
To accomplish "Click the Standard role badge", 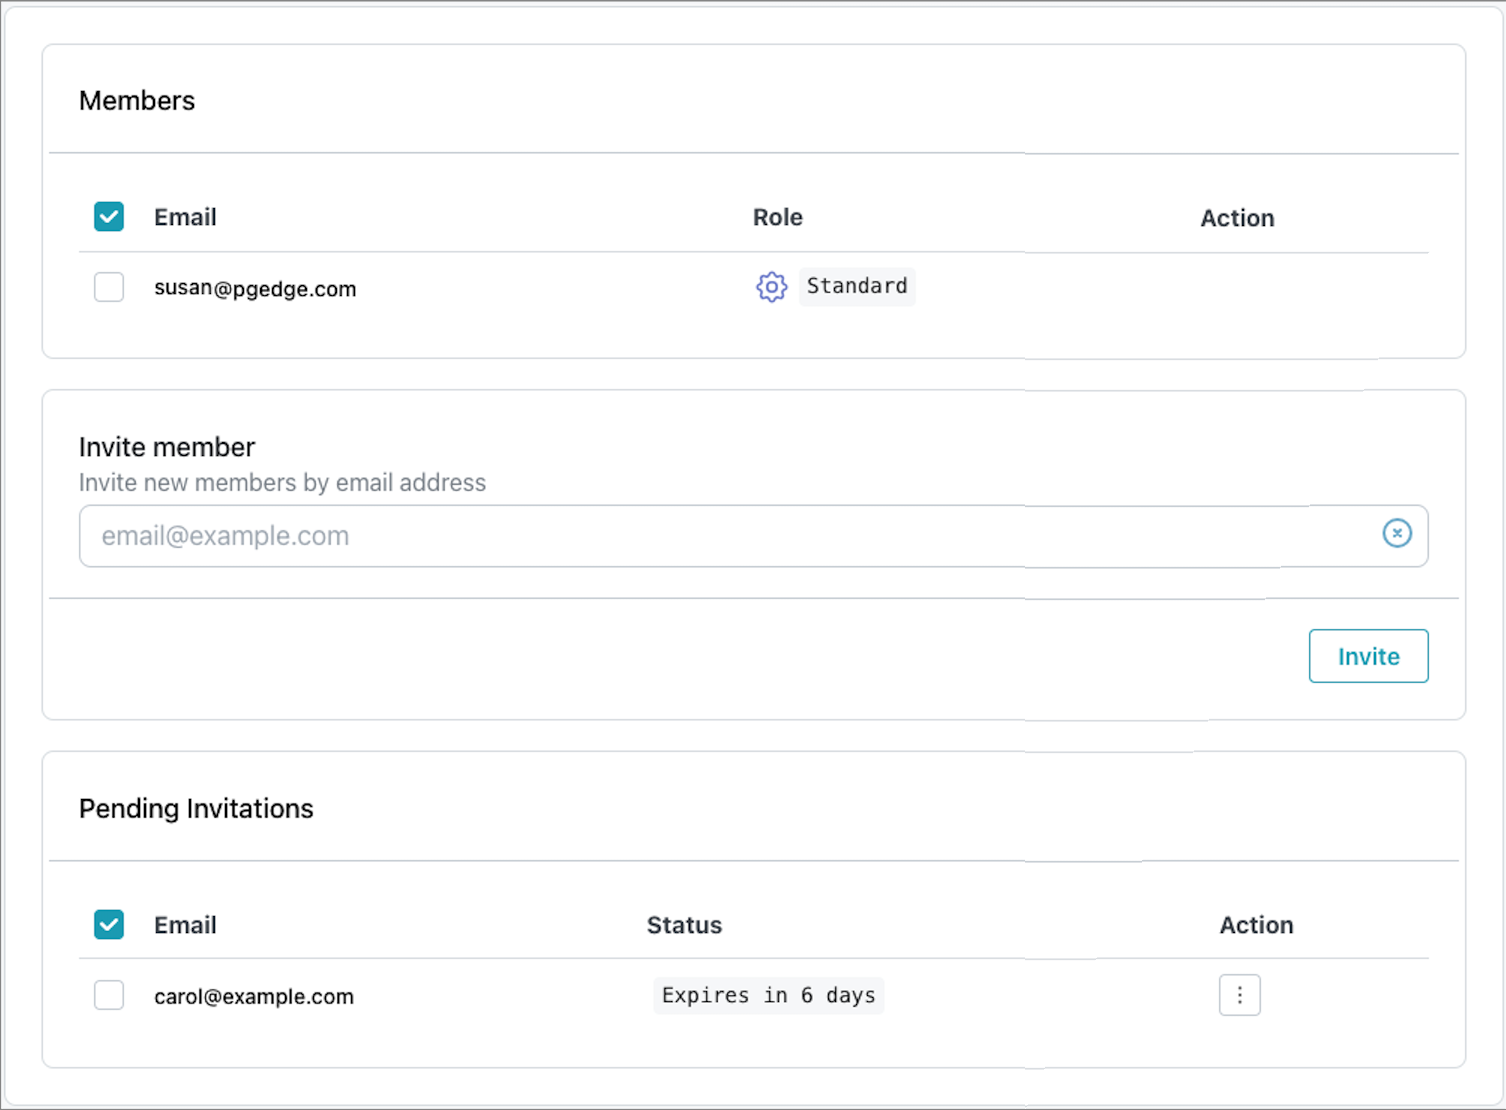I will [857, 287].
